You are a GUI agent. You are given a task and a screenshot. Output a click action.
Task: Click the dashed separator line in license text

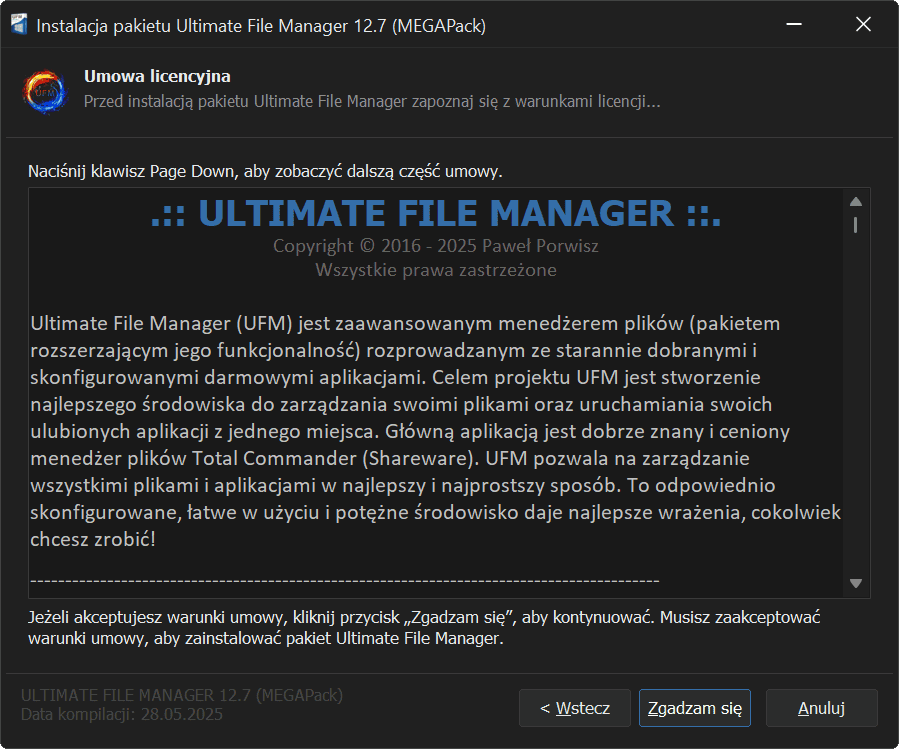(x=344, y=579)
